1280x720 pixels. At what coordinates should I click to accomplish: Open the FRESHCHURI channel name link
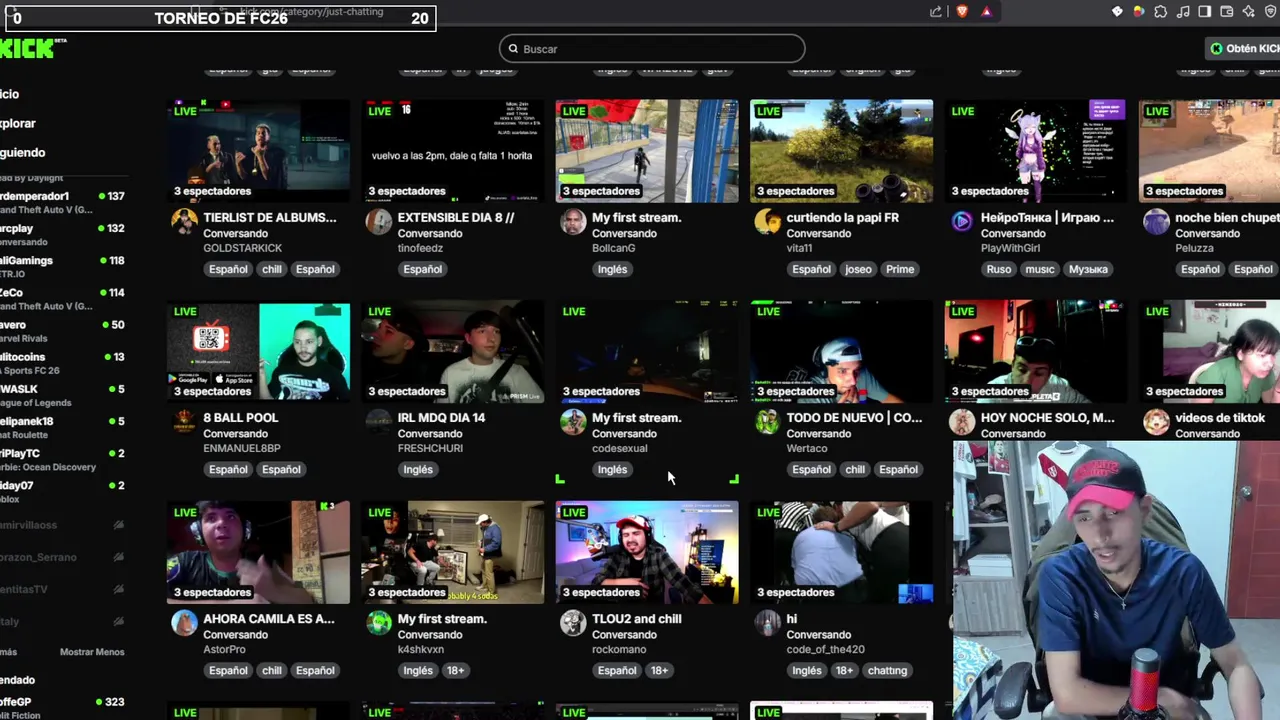pyautogui.click(x=430, y=448)
